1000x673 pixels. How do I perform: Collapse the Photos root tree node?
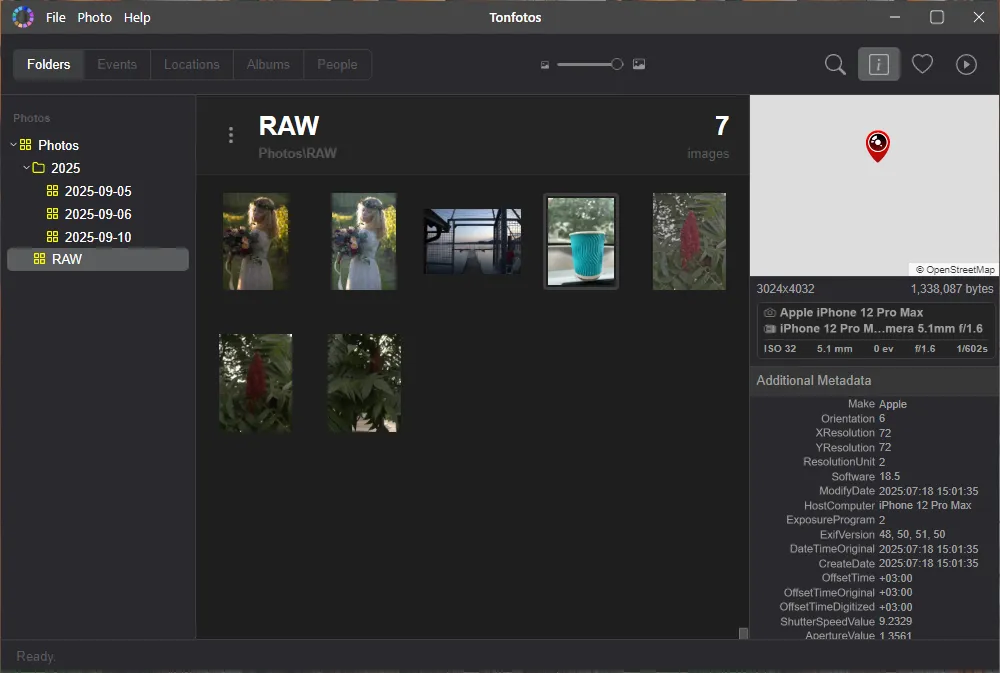[x=13, y=145]
